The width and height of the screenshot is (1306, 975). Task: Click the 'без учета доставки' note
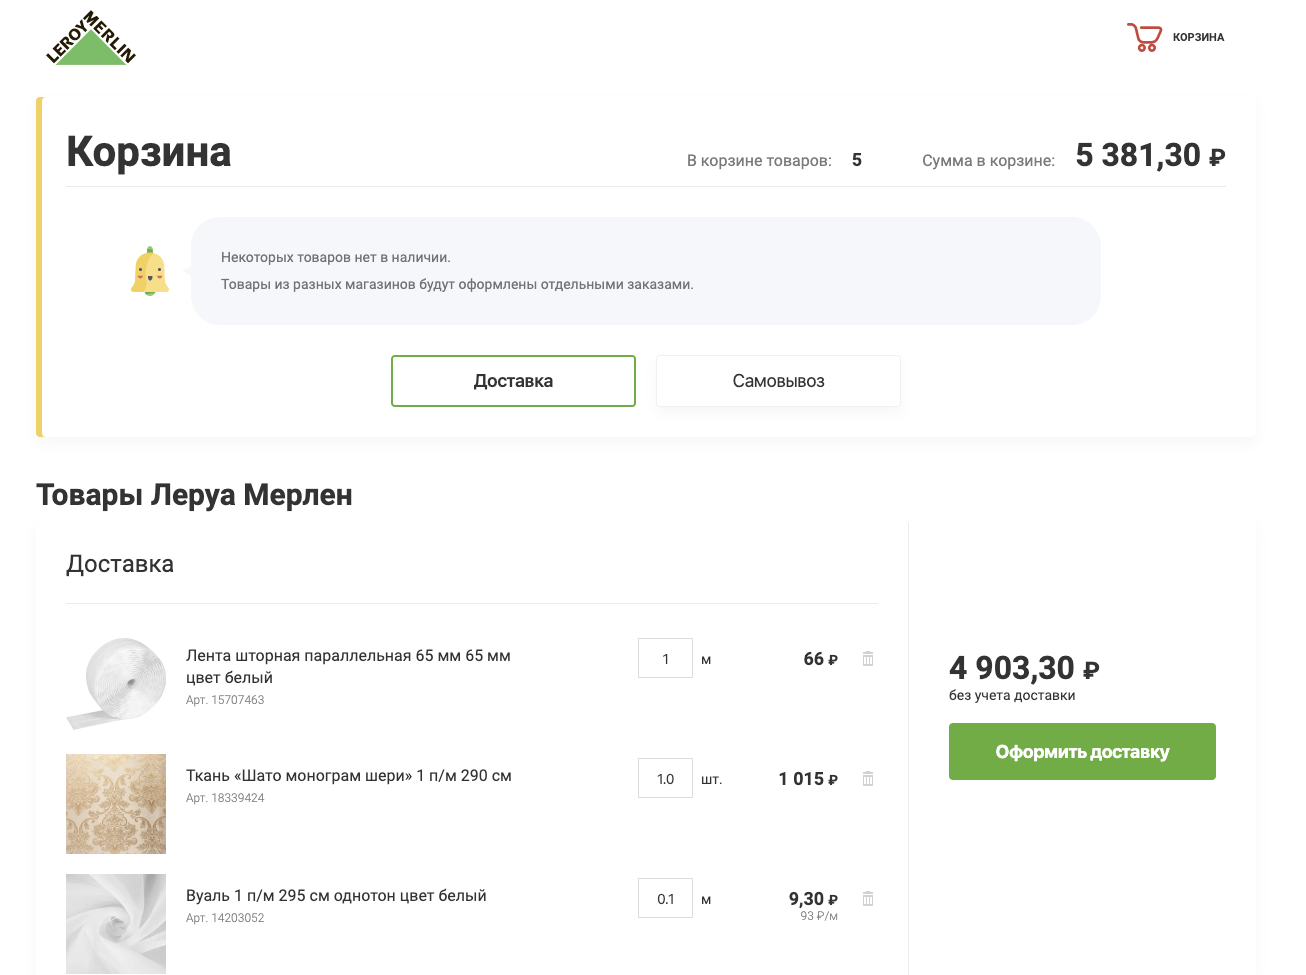coord(1012,695)
